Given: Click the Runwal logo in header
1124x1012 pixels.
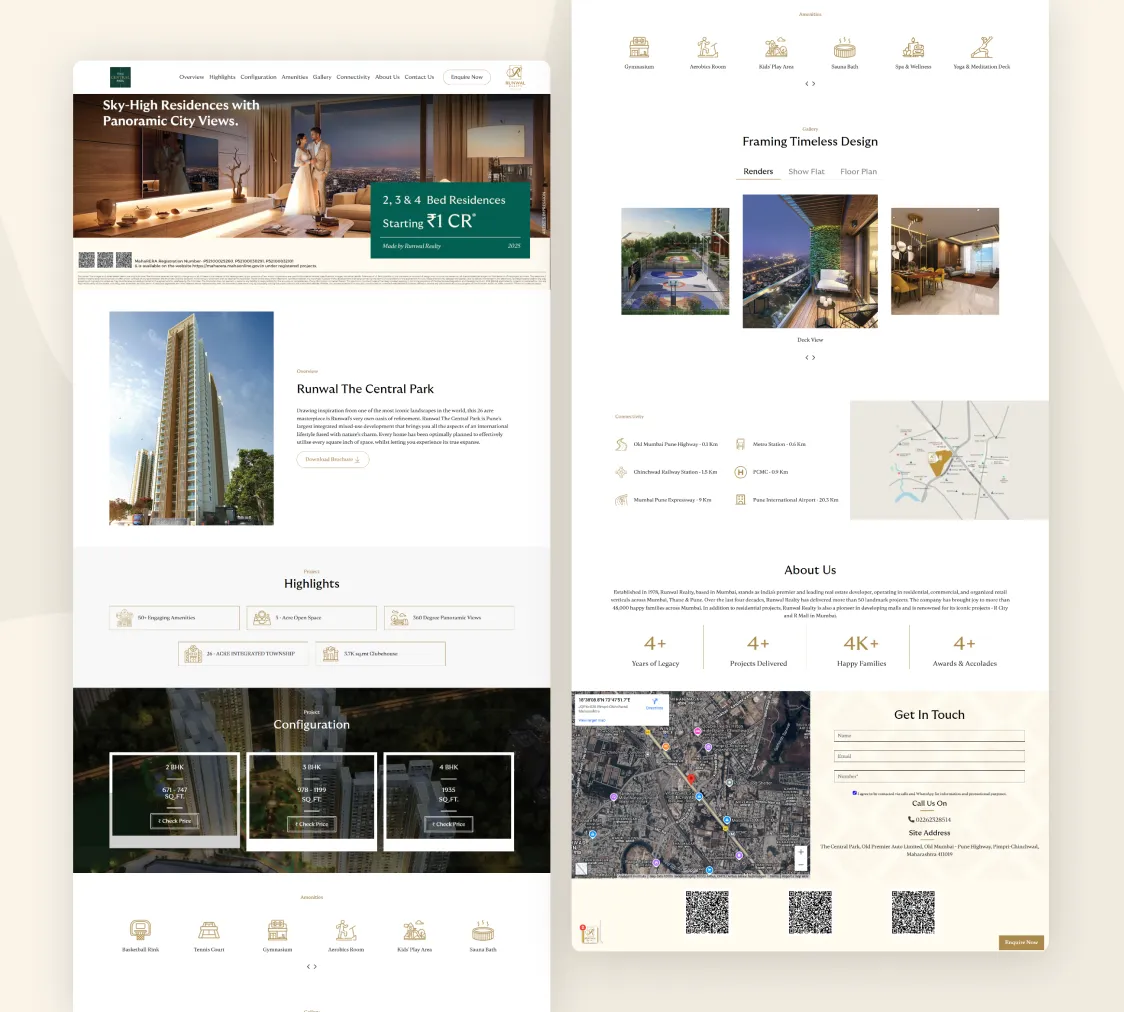Looking at the screenshot, I should pos(514,77).
